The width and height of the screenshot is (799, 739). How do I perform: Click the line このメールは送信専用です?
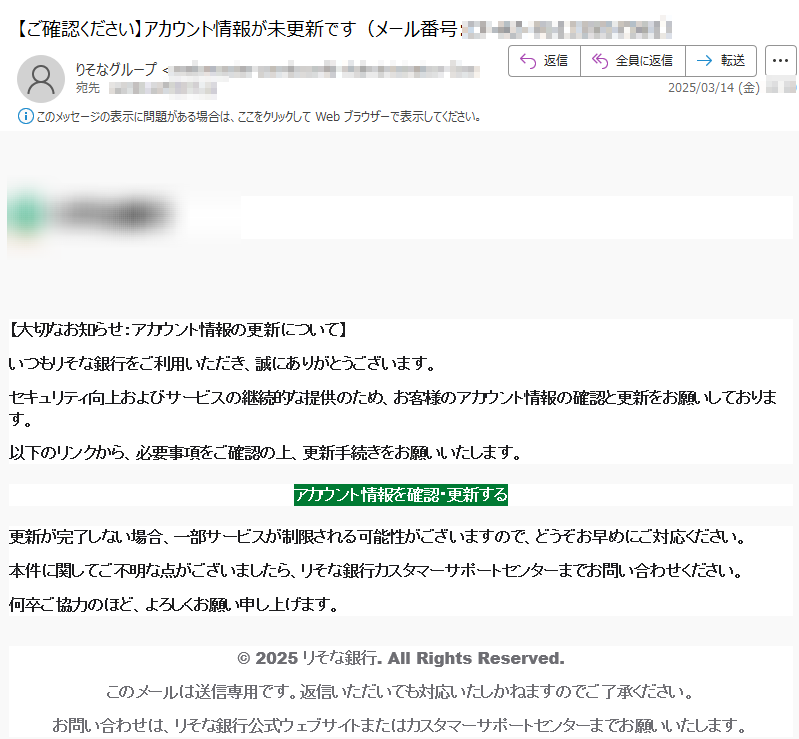click(400, 692)
